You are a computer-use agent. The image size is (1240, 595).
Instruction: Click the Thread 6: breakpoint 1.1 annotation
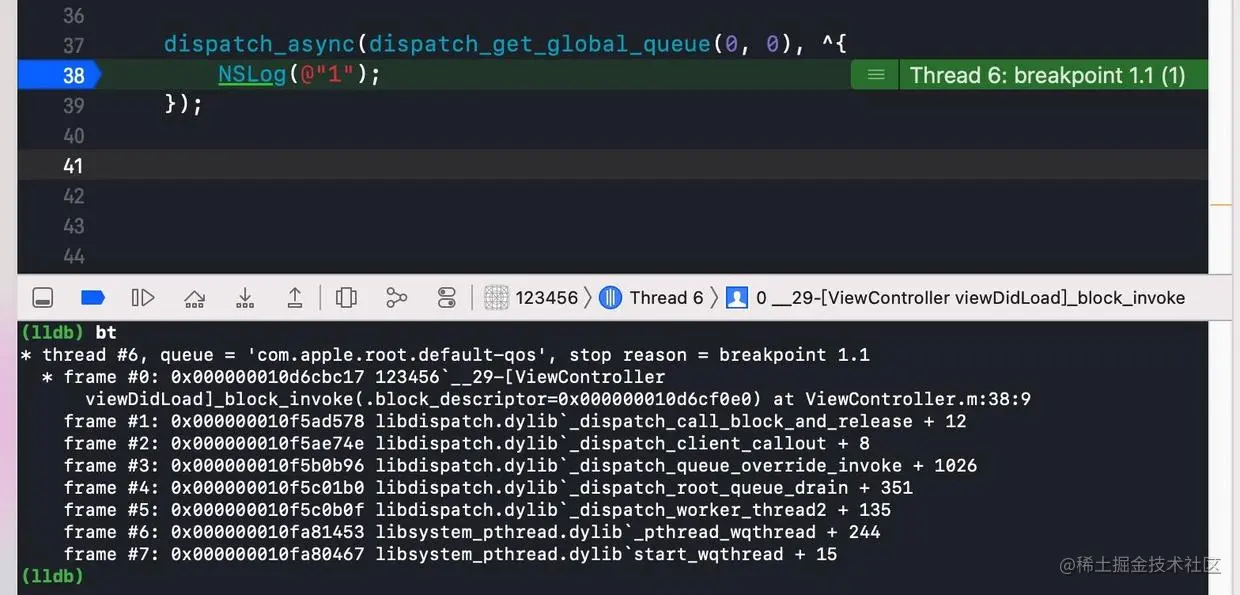coord(1047,75)
